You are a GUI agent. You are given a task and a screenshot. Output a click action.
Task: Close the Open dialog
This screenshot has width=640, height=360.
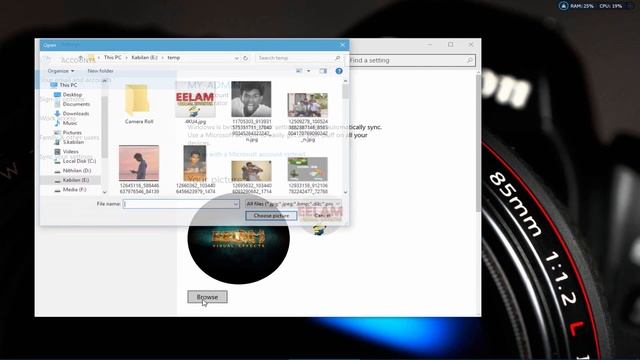coord(342,45)
